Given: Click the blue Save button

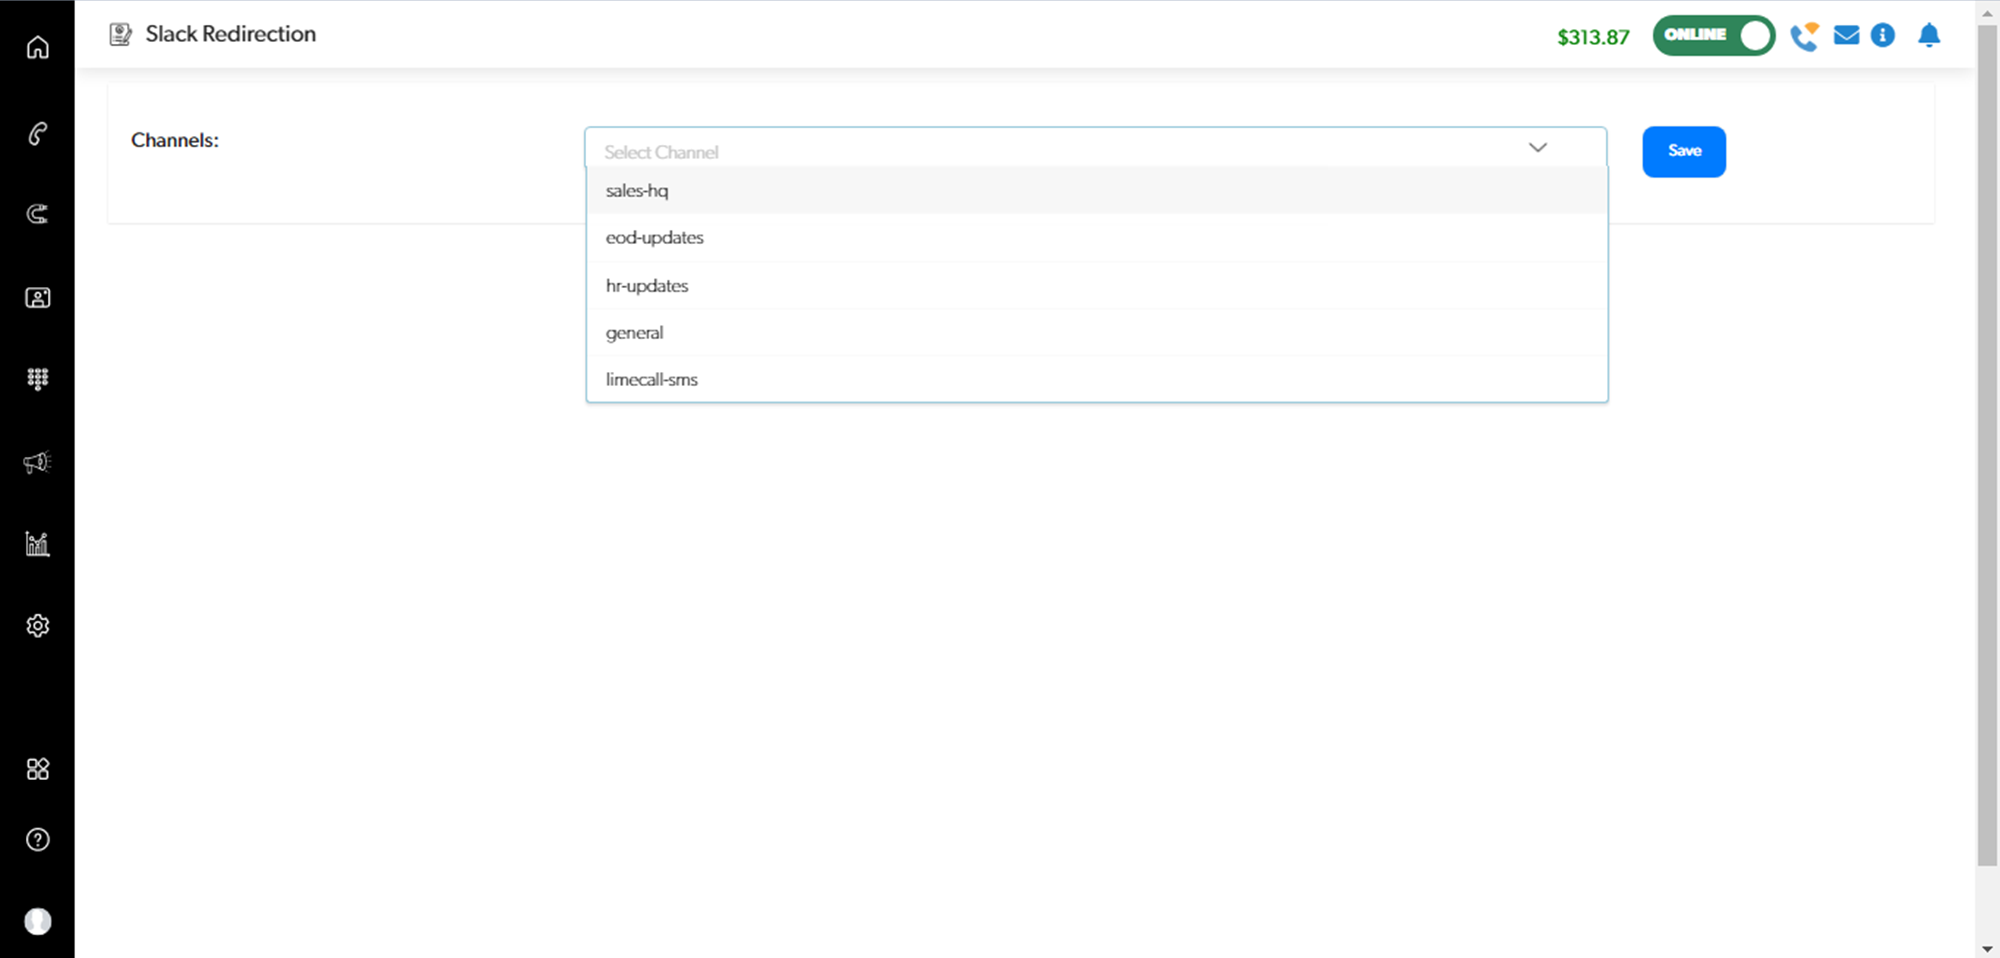Looking at the screenshot, I should [x=1683, y=151].
